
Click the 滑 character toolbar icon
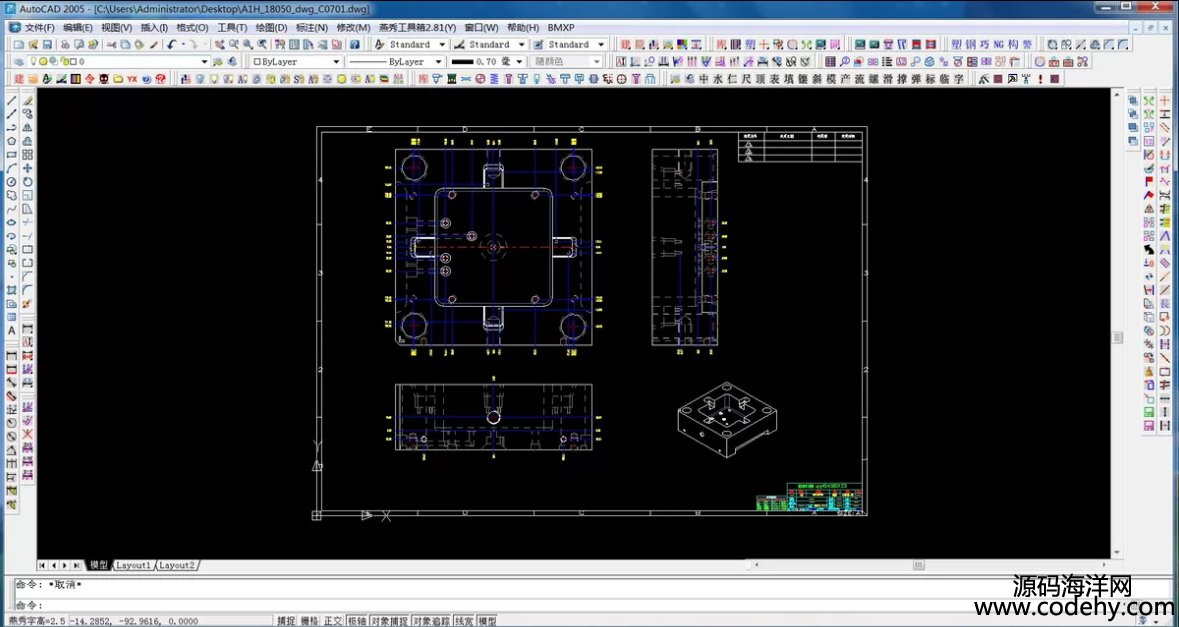(888, 78)
